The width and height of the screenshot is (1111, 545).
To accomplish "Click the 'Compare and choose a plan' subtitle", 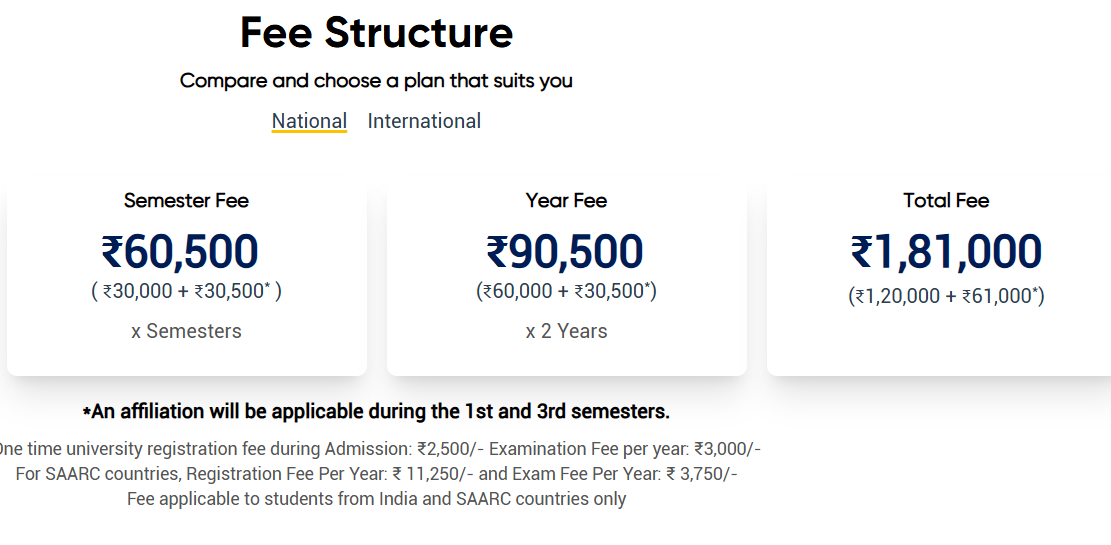I will (x=376, y=81).
